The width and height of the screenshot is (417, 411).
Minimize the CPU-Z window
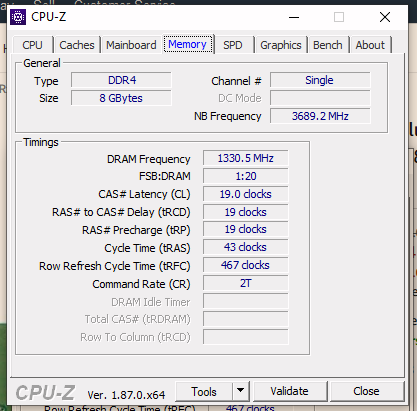(294, 17)
